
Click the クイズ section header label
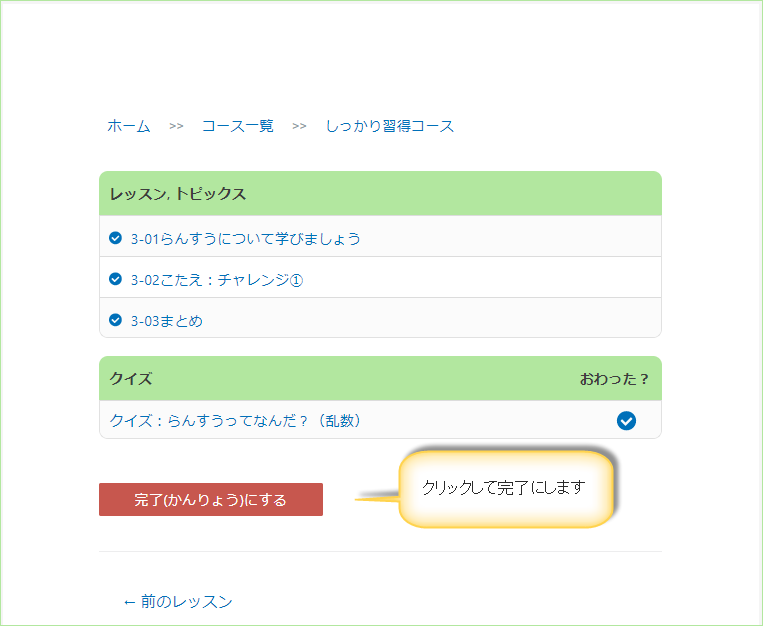point(131,379)
